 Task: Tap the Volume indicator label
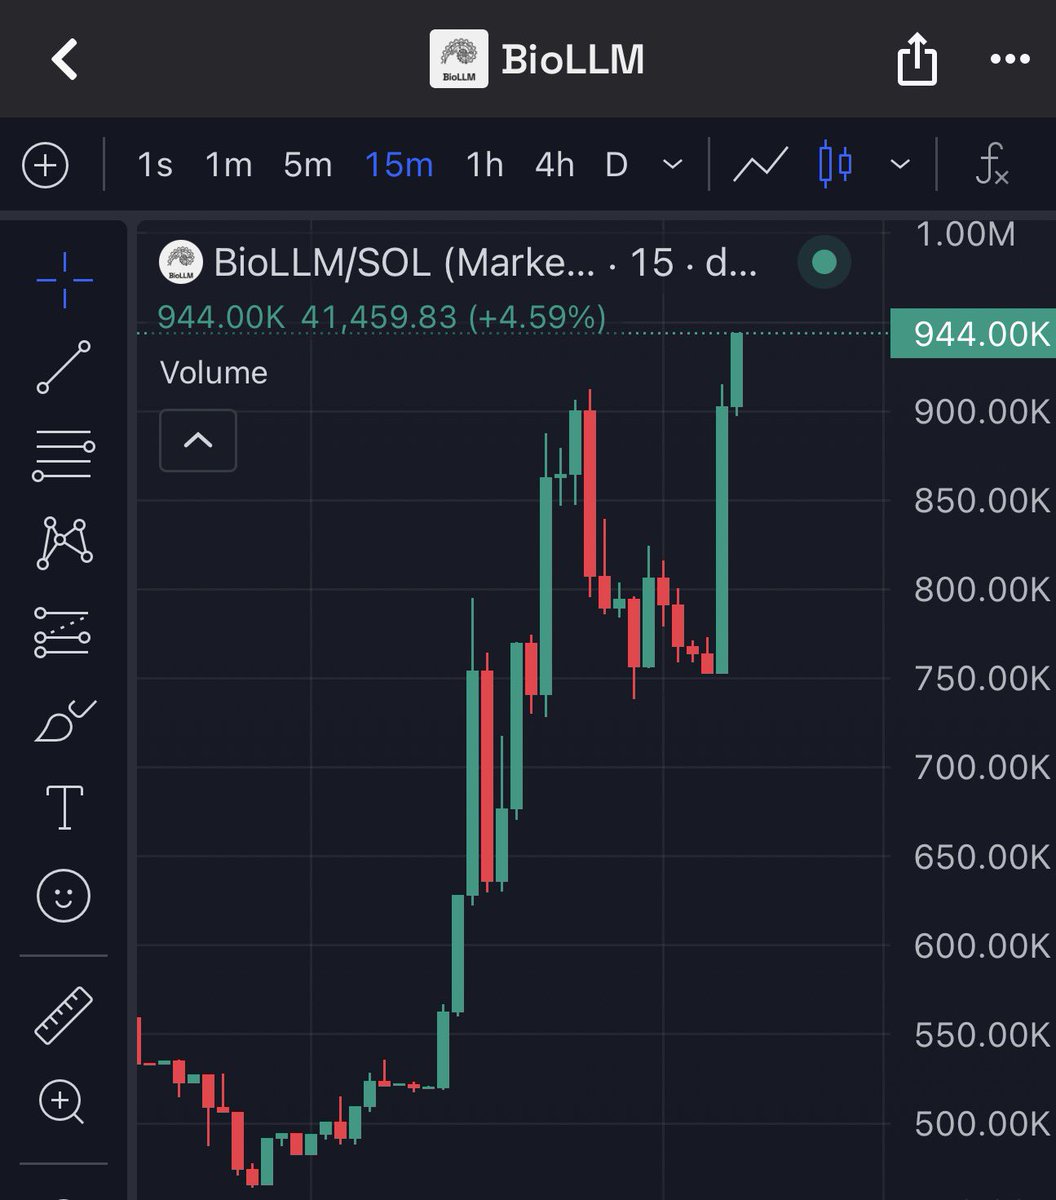point(214,373)
